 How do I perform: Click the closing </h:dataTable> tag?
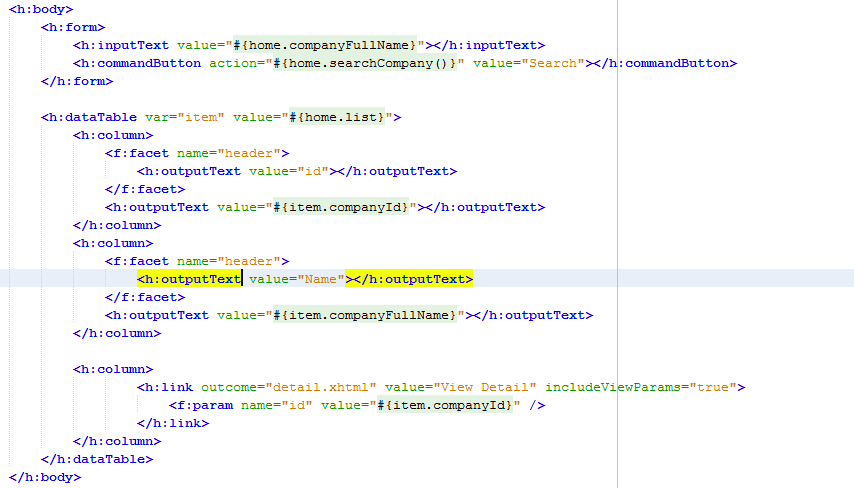tap(97, 459)
